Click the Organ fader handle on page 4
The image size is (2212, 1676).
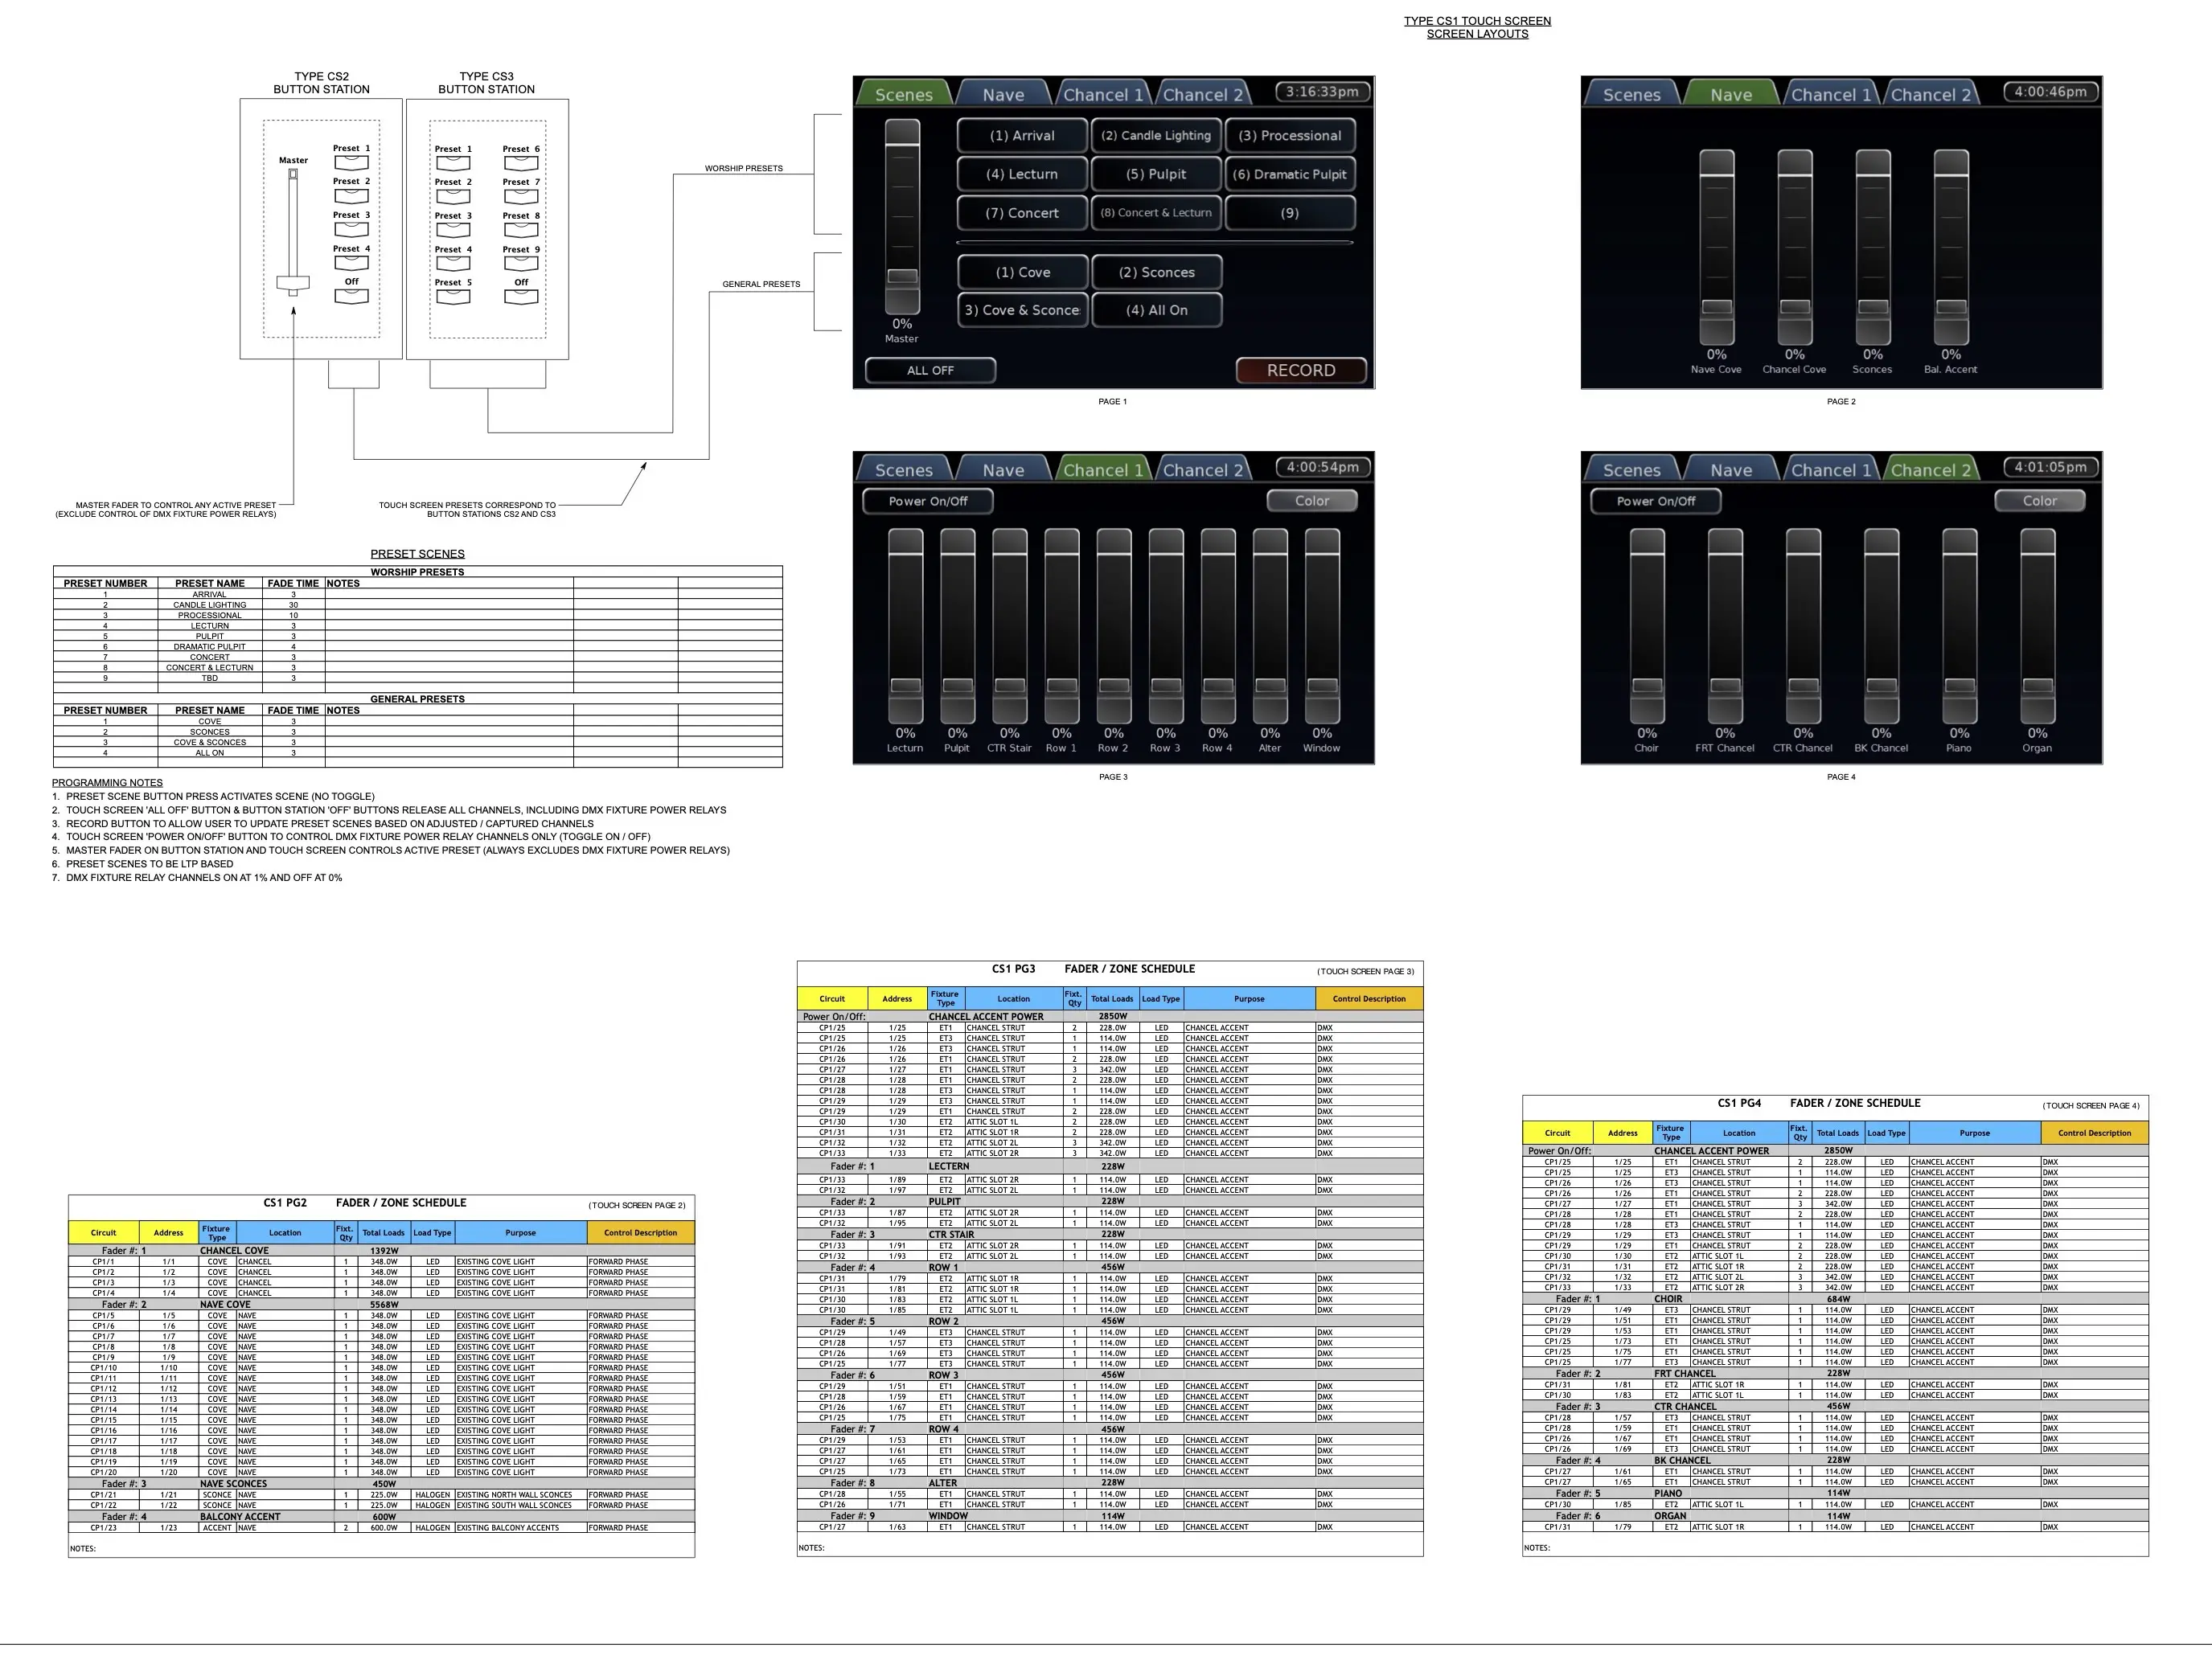2037,686
